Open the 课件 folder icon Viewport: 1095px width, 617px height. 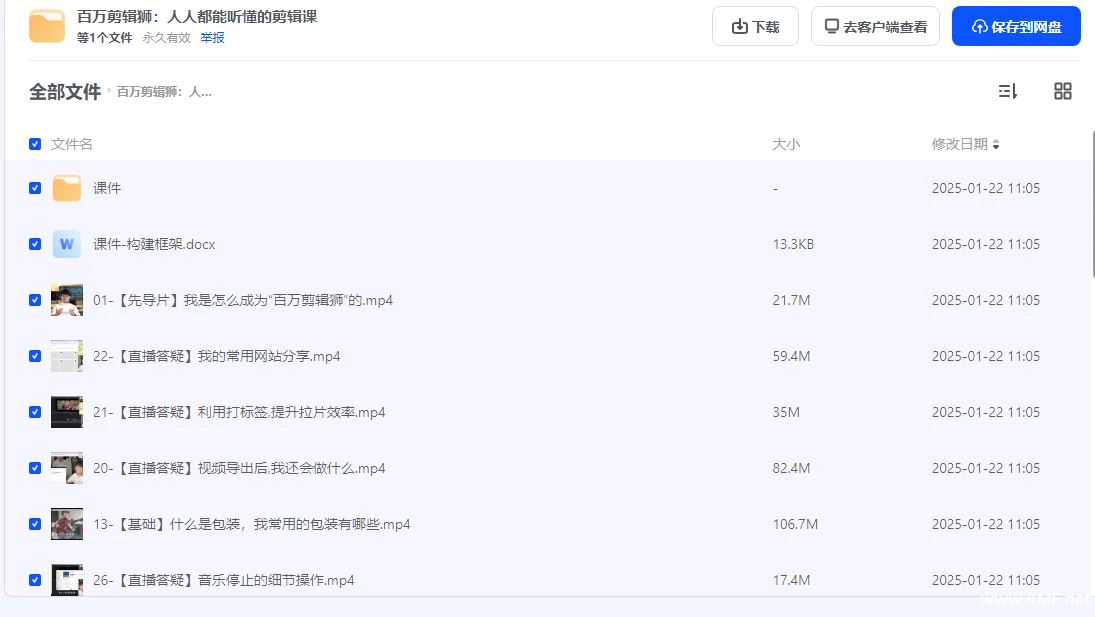coord(66,187)
